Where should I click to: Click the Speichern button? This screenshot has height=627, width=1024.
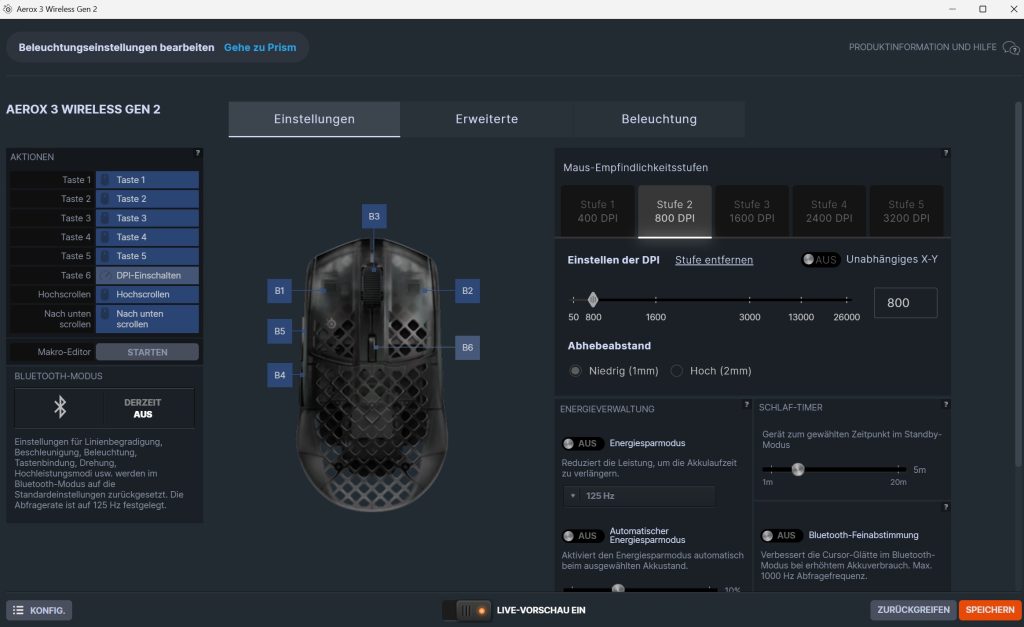989,610
